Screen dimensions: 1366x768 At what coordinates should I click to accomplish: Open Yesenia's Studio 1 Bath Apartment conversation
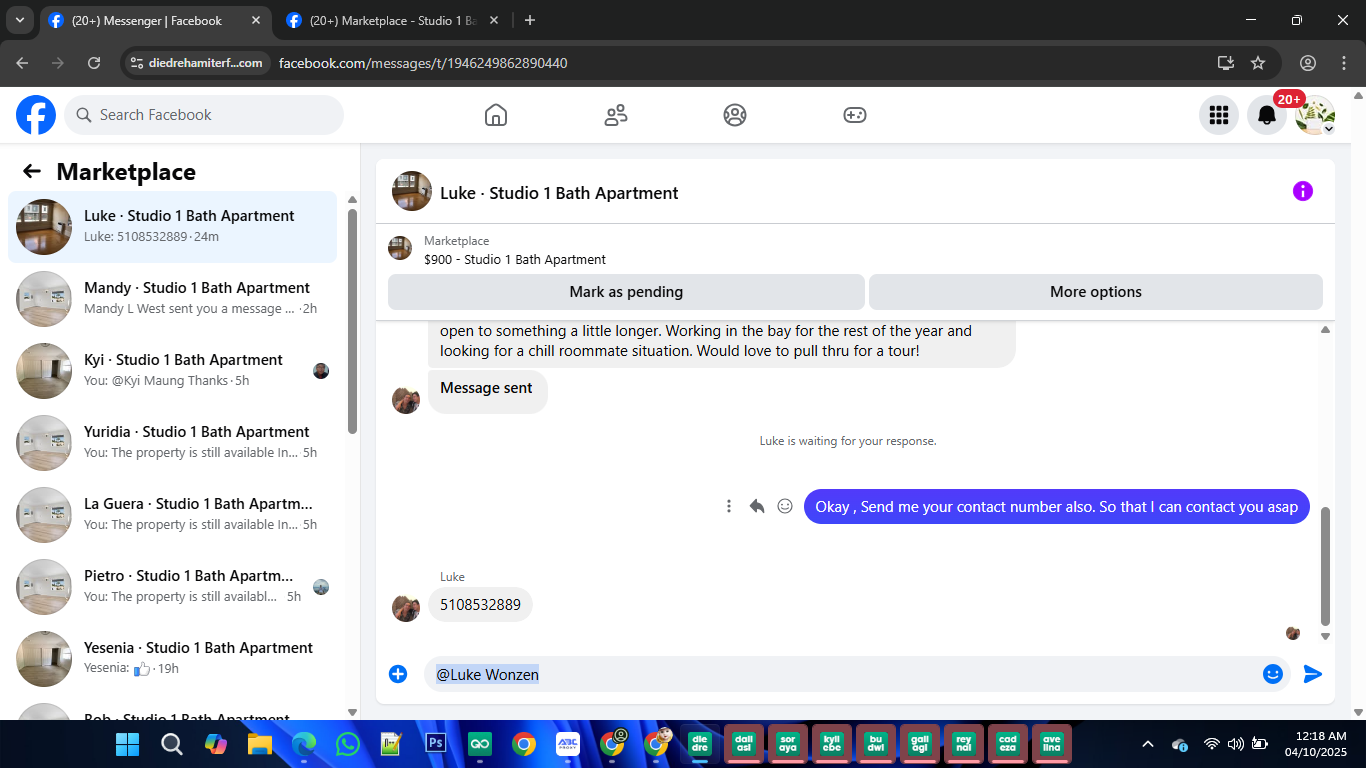[x=173, y=659]
